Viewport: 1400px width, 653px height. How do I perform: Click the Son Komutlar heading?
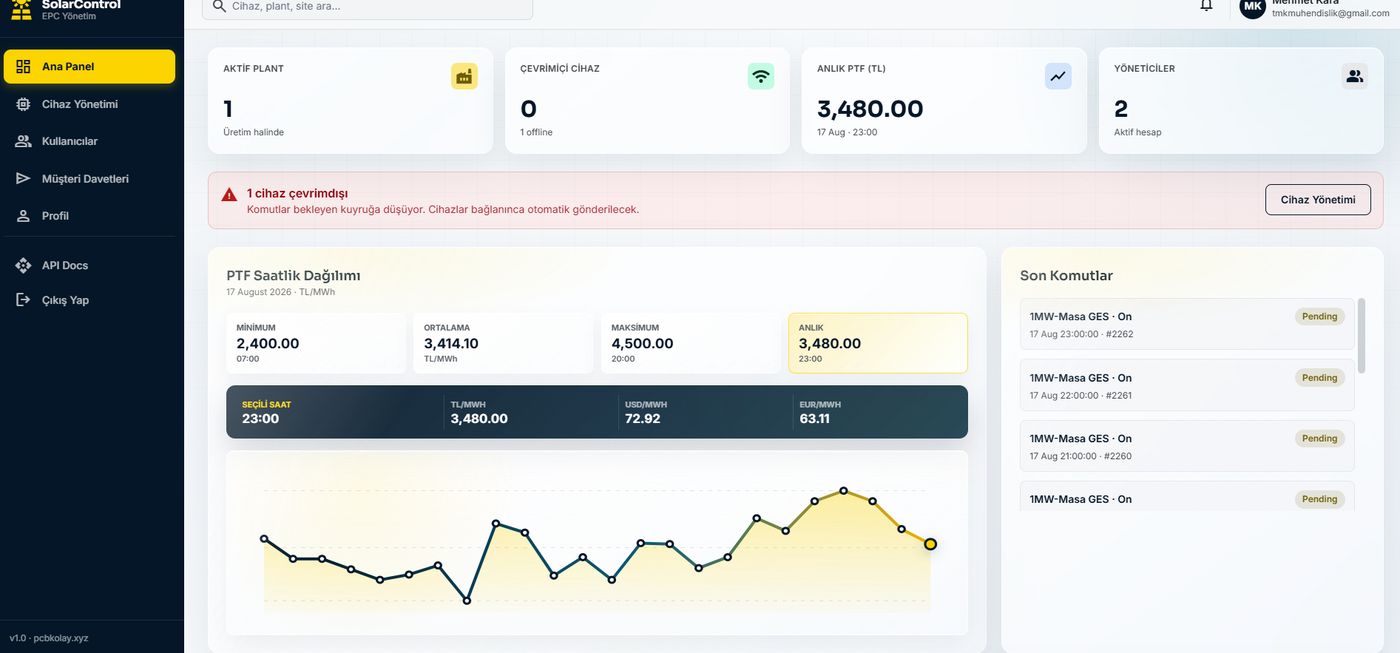[1066, 276]
